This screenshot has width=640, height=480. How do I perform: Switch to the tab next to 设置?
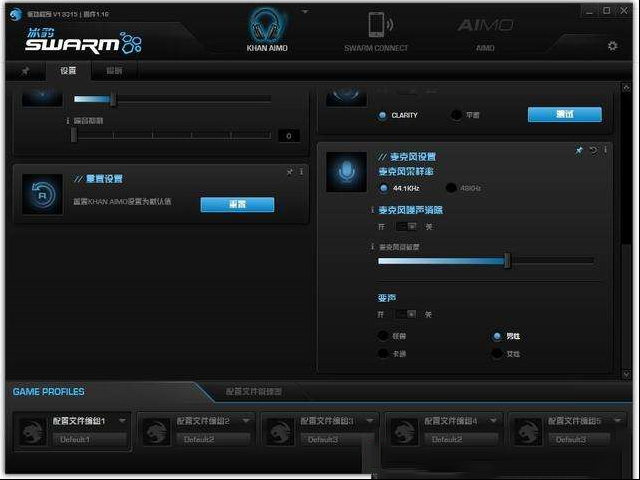(x=114, y=71)
